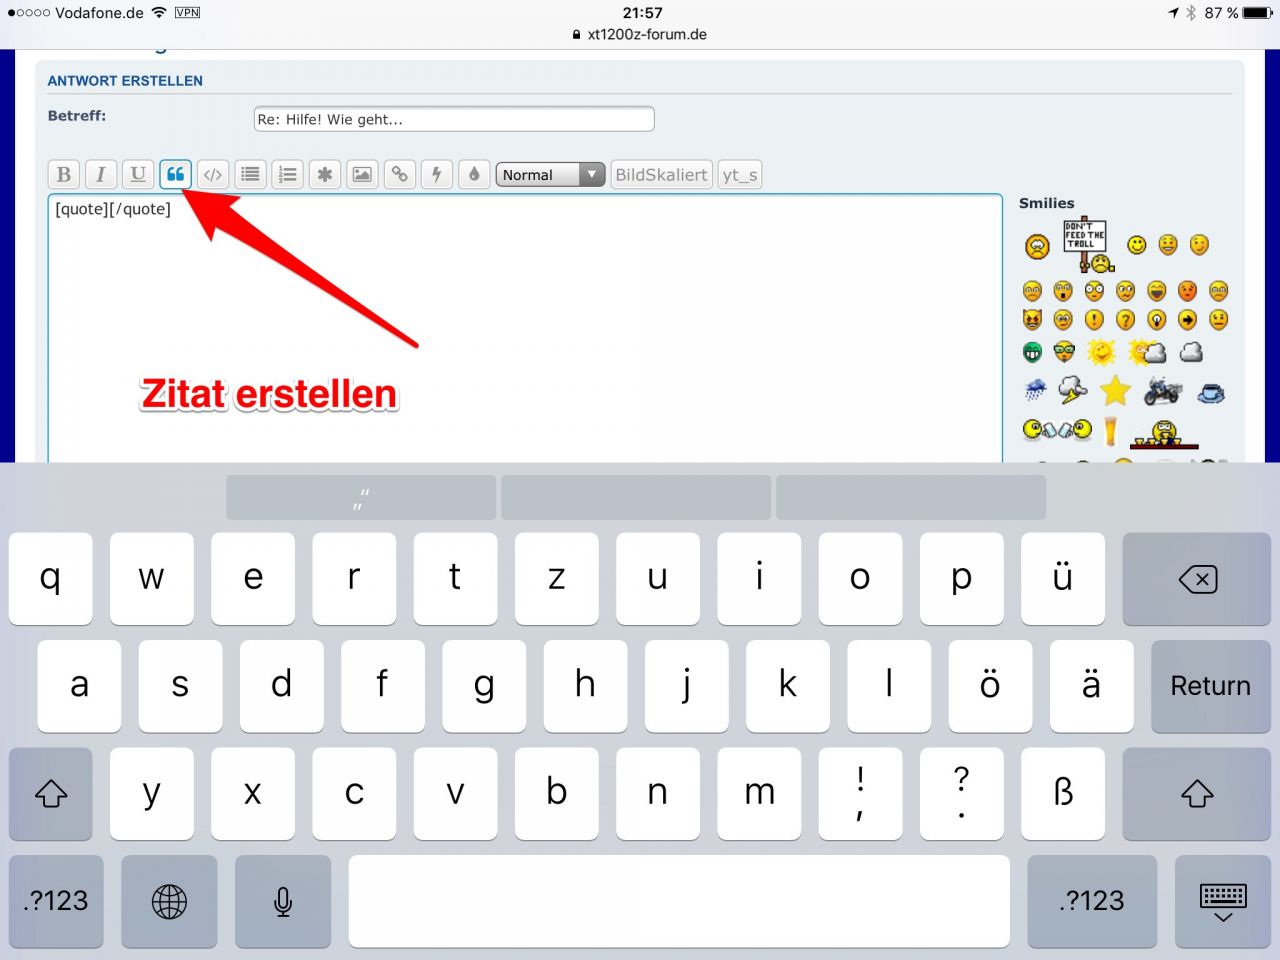
Task: Toggle underline formatting button
Action: pos(138,174)
